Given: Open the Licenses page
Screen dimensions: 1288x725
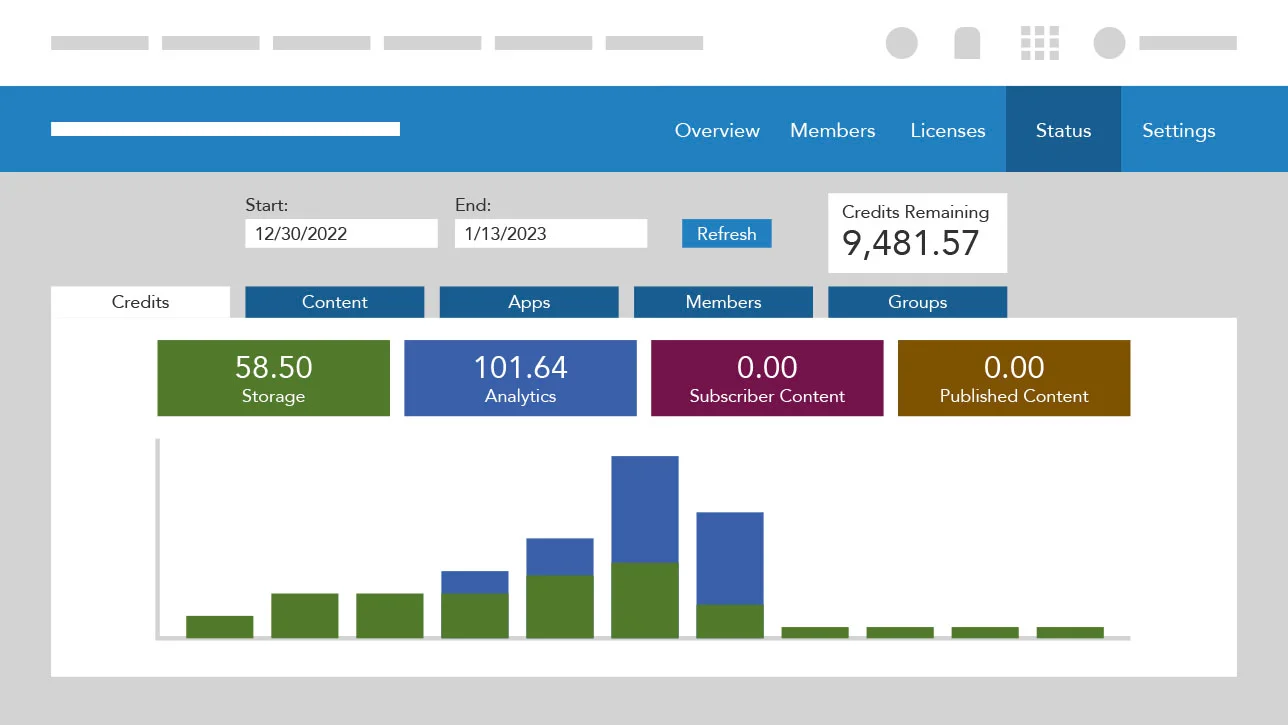Looking at the screenshot, I should click(x=947, y=130).
